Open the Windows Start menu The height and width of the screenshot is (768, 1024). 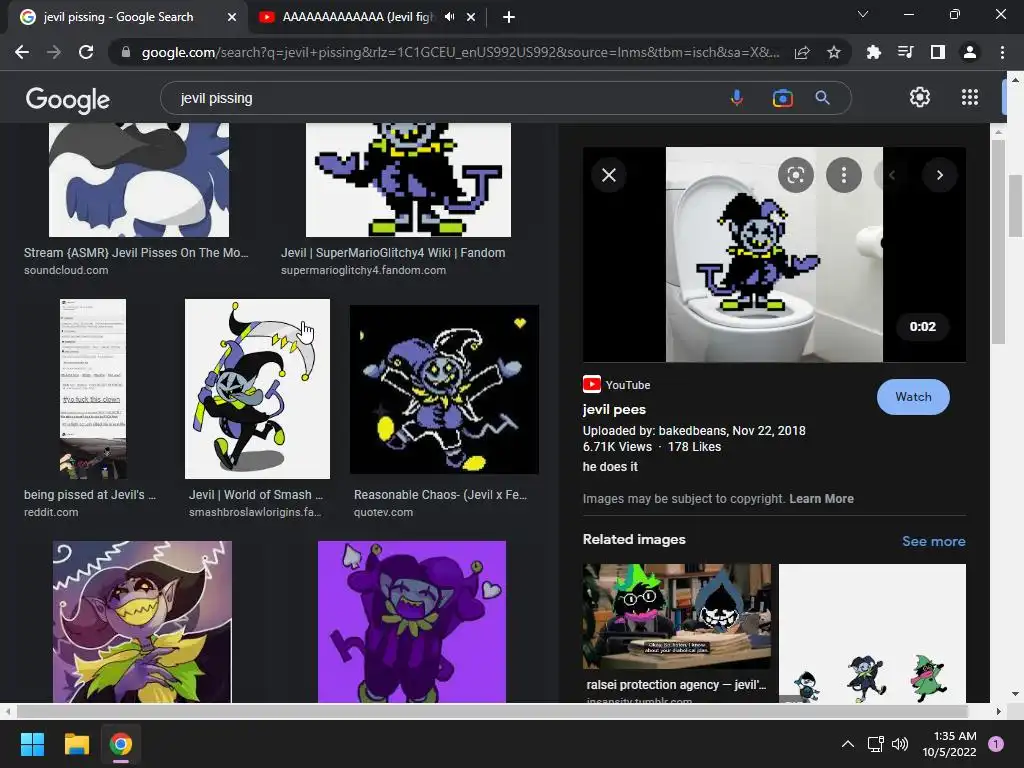point(32,744)
